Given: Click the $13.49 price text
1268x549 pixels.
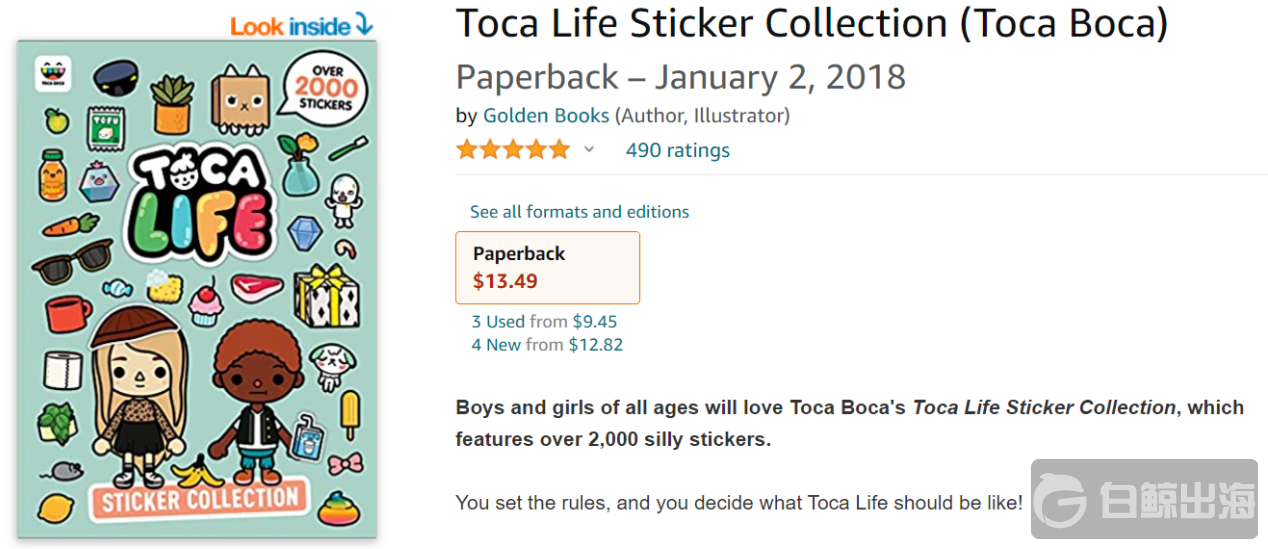Looking at the screenshot, I should (505, 281).
